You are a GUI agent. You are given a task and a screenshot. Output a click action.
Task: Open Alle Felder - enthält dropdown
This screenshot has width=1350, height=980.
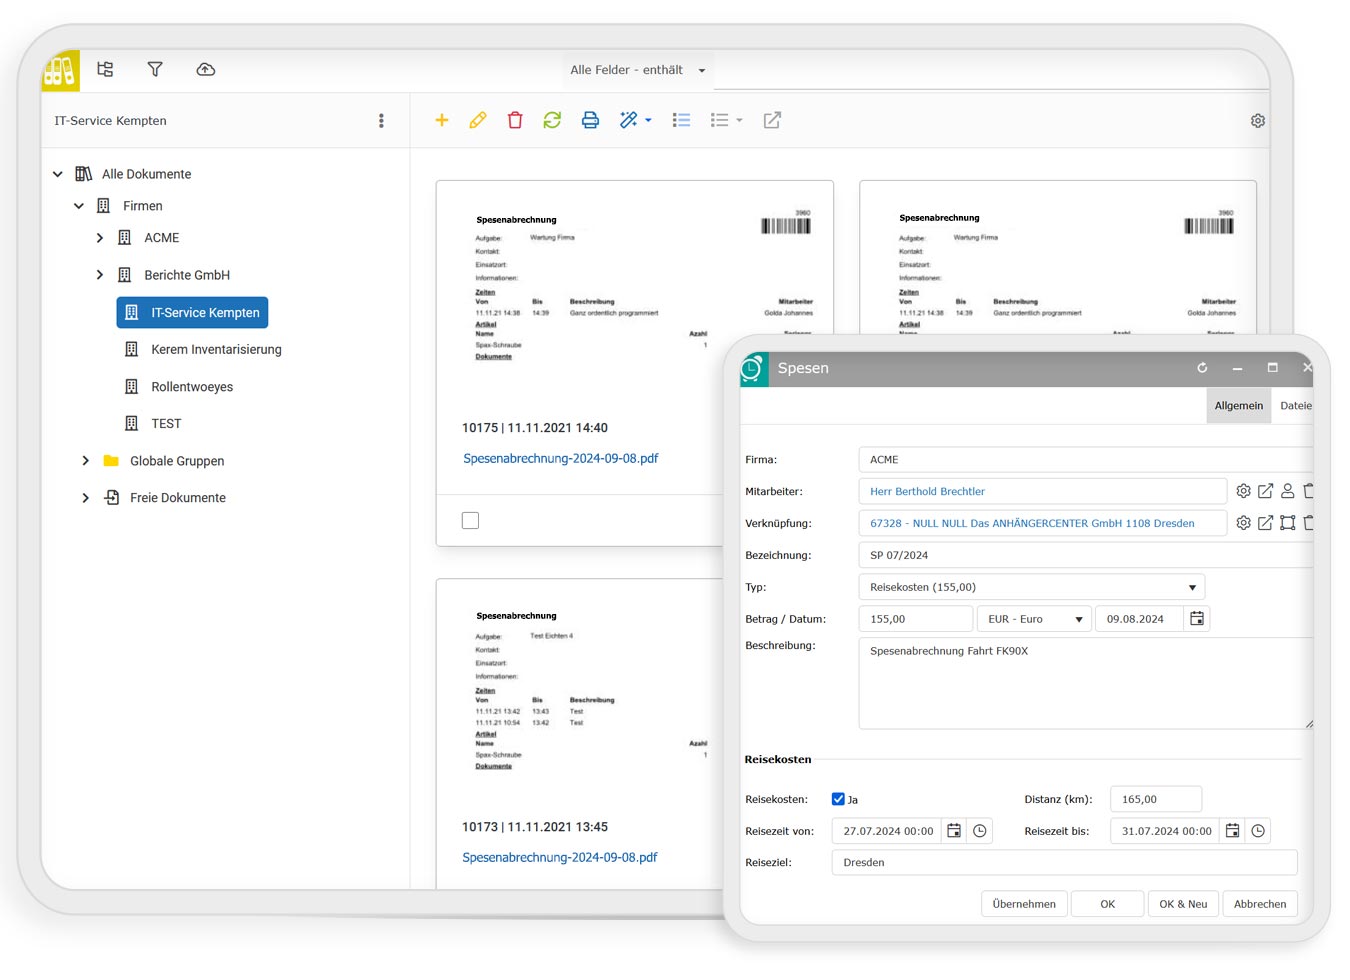click(x=638, y=70)
